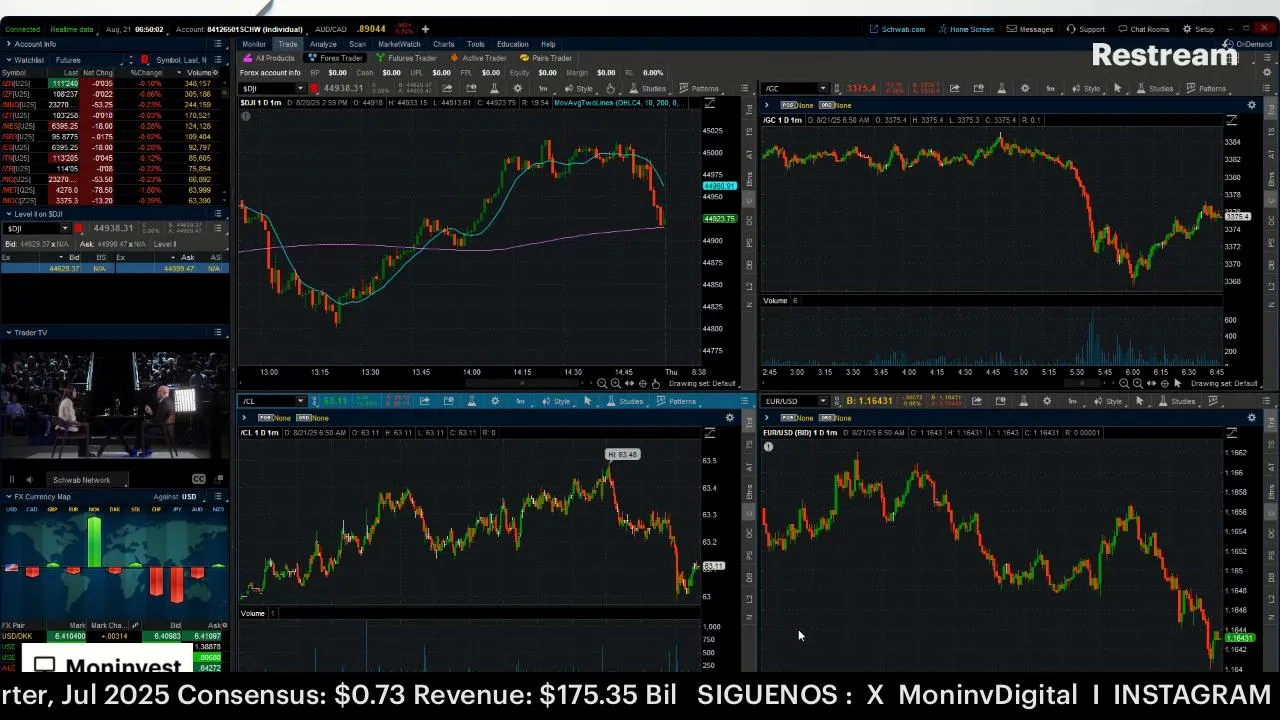
Task: Open the Messages envelope
Action: coord(1030,29)
